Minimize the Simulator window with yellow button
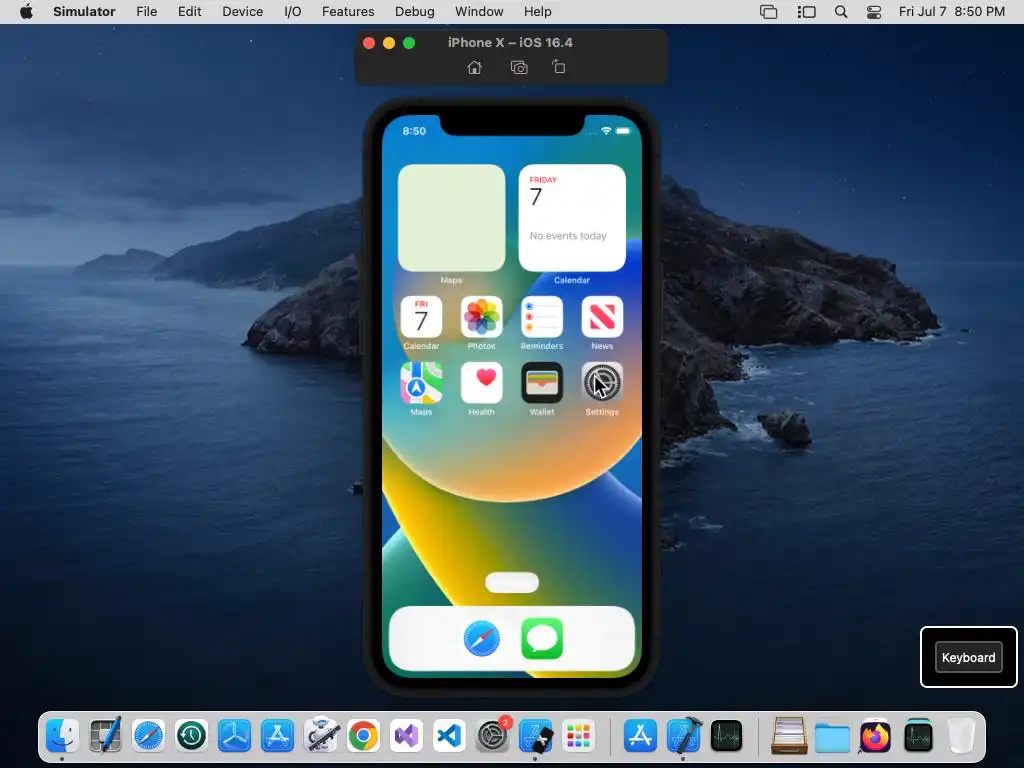The image size is (1024, 768). click(389, 43)
